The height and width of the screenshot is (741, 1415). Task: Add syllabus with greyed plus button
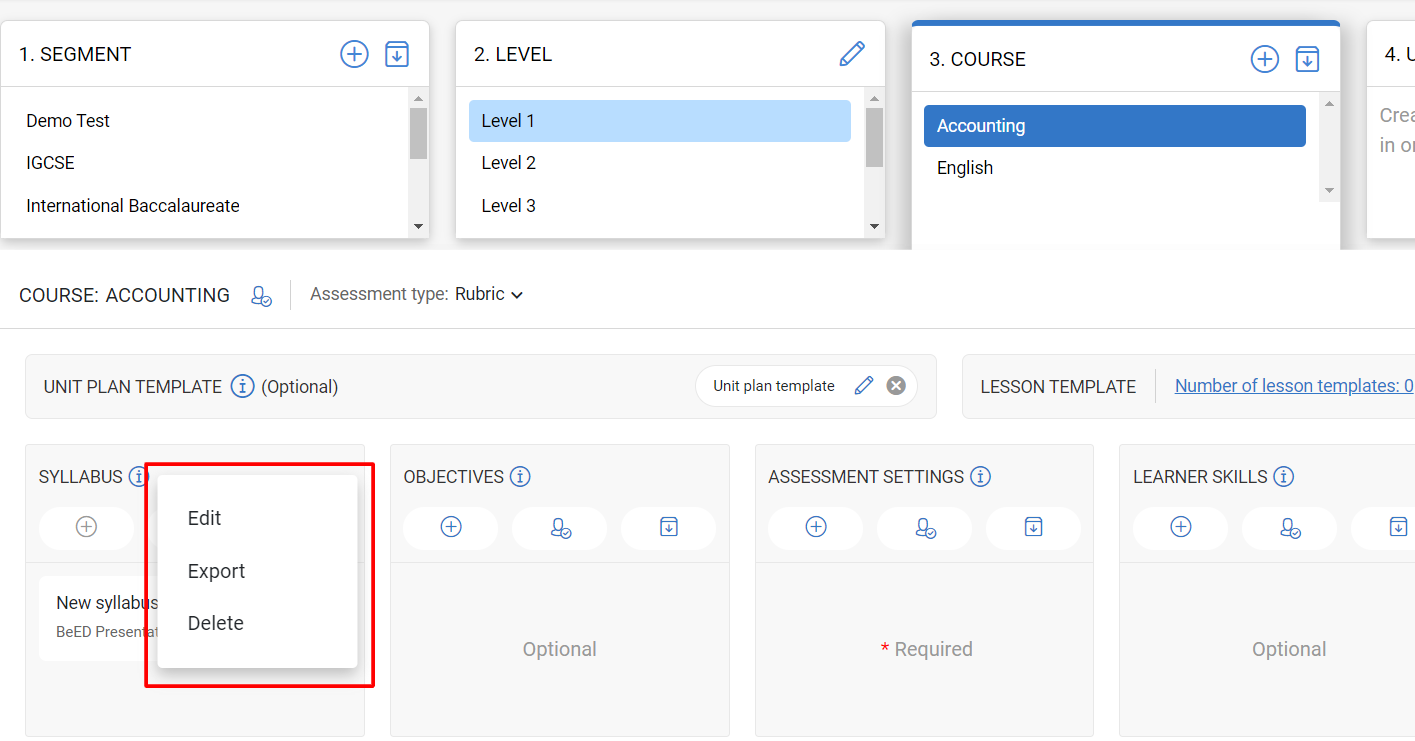coord(86,527)
